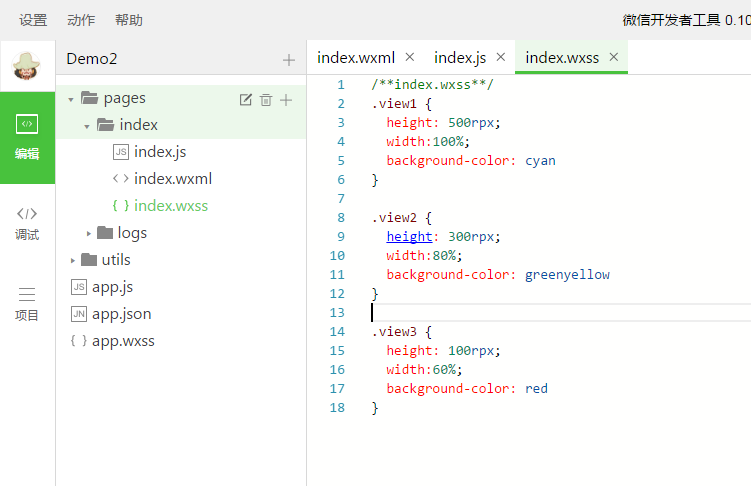Switch to the 编辑 editor panel
Viewport: 755px width, 486px height.
coord(27,137)
